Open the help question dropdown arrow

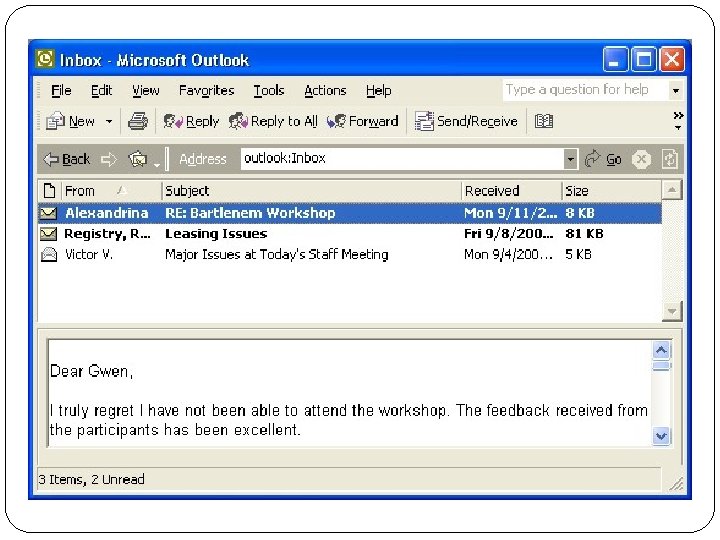(676, 90)
